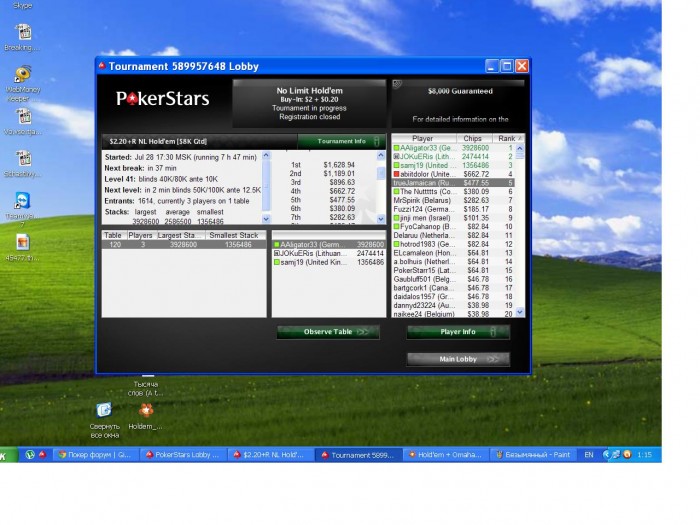Expand hidden tray icons with the blue arrow

[x=606, y=454]
